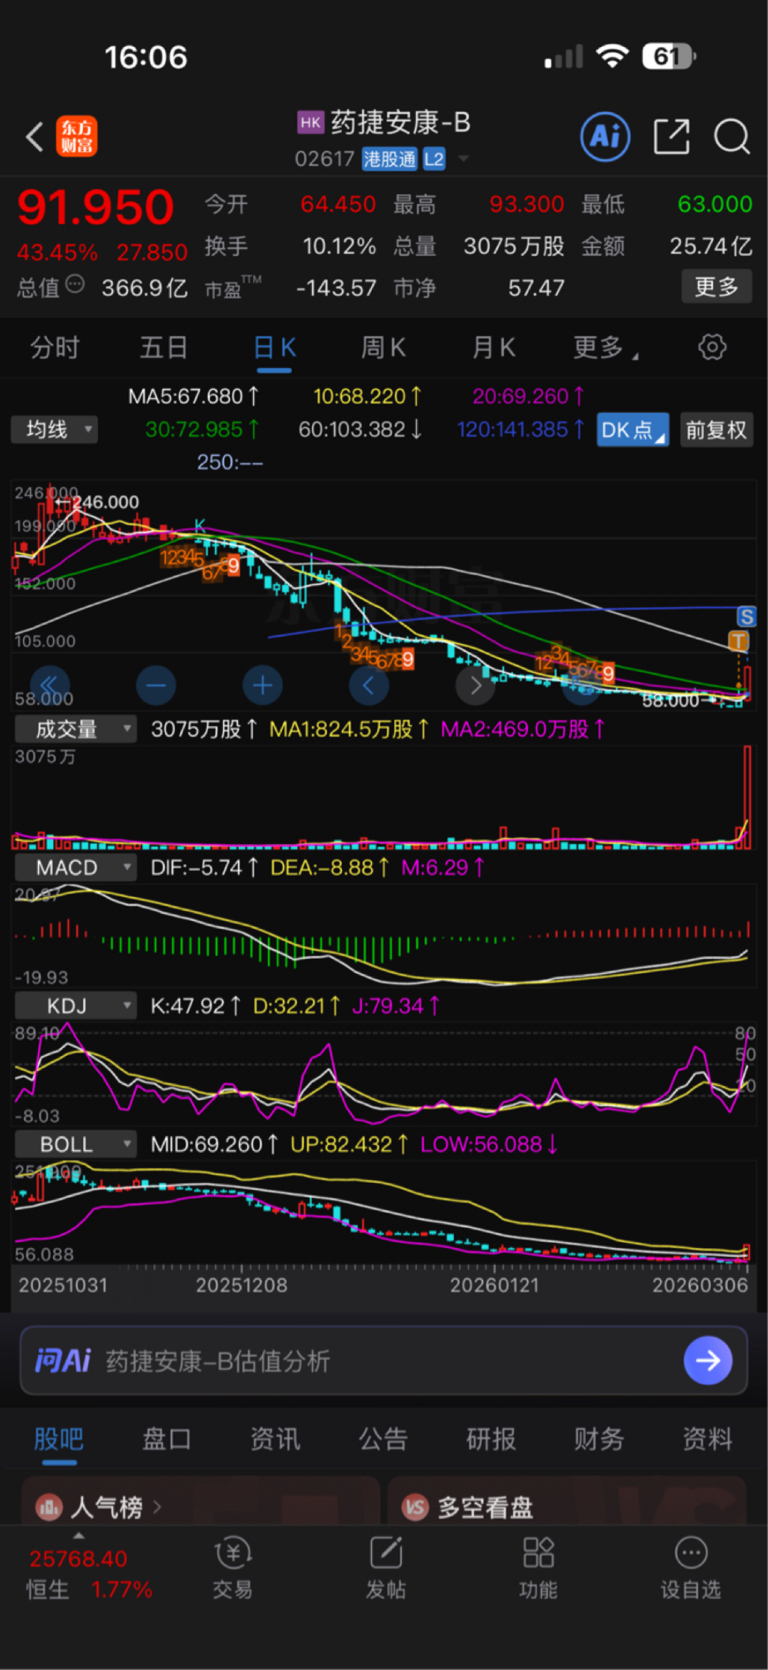The width and height of the screenshot is (768, 1670).
Task: Expand the stock code dropdown arrow
Action: (x=463, y=159)
